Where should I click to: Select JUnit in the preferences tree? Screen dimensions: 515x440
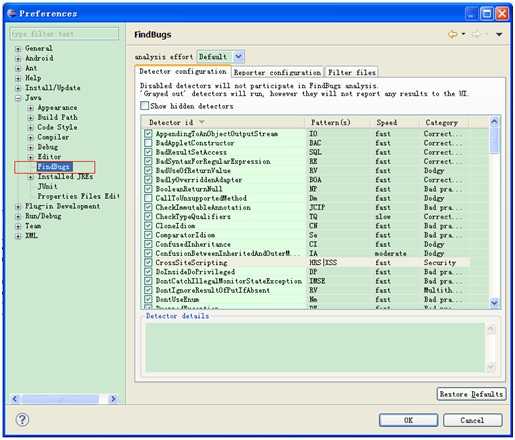coord(47,186)
